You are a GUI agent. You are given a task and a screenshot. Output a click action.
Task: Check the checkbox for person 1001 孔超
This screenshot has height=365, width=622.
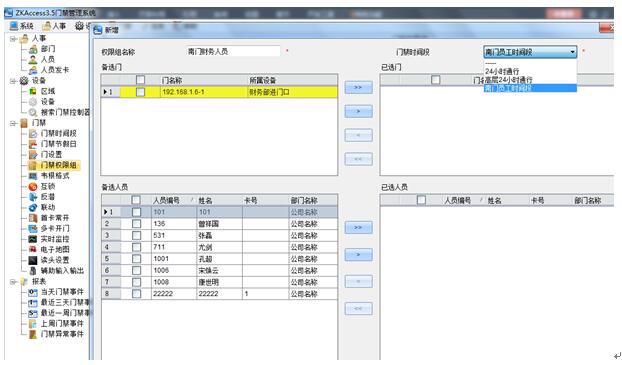point(136,259)
